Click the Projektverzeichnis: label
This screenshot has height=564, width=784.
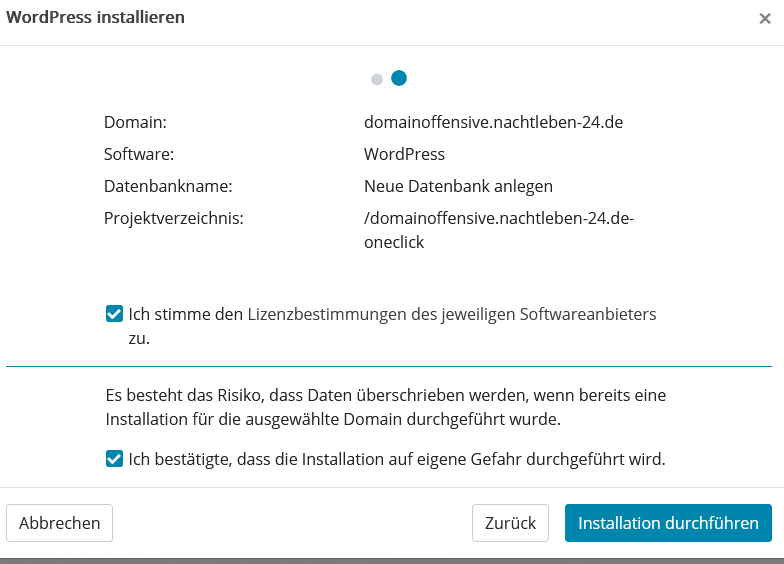tap(174, 218)
